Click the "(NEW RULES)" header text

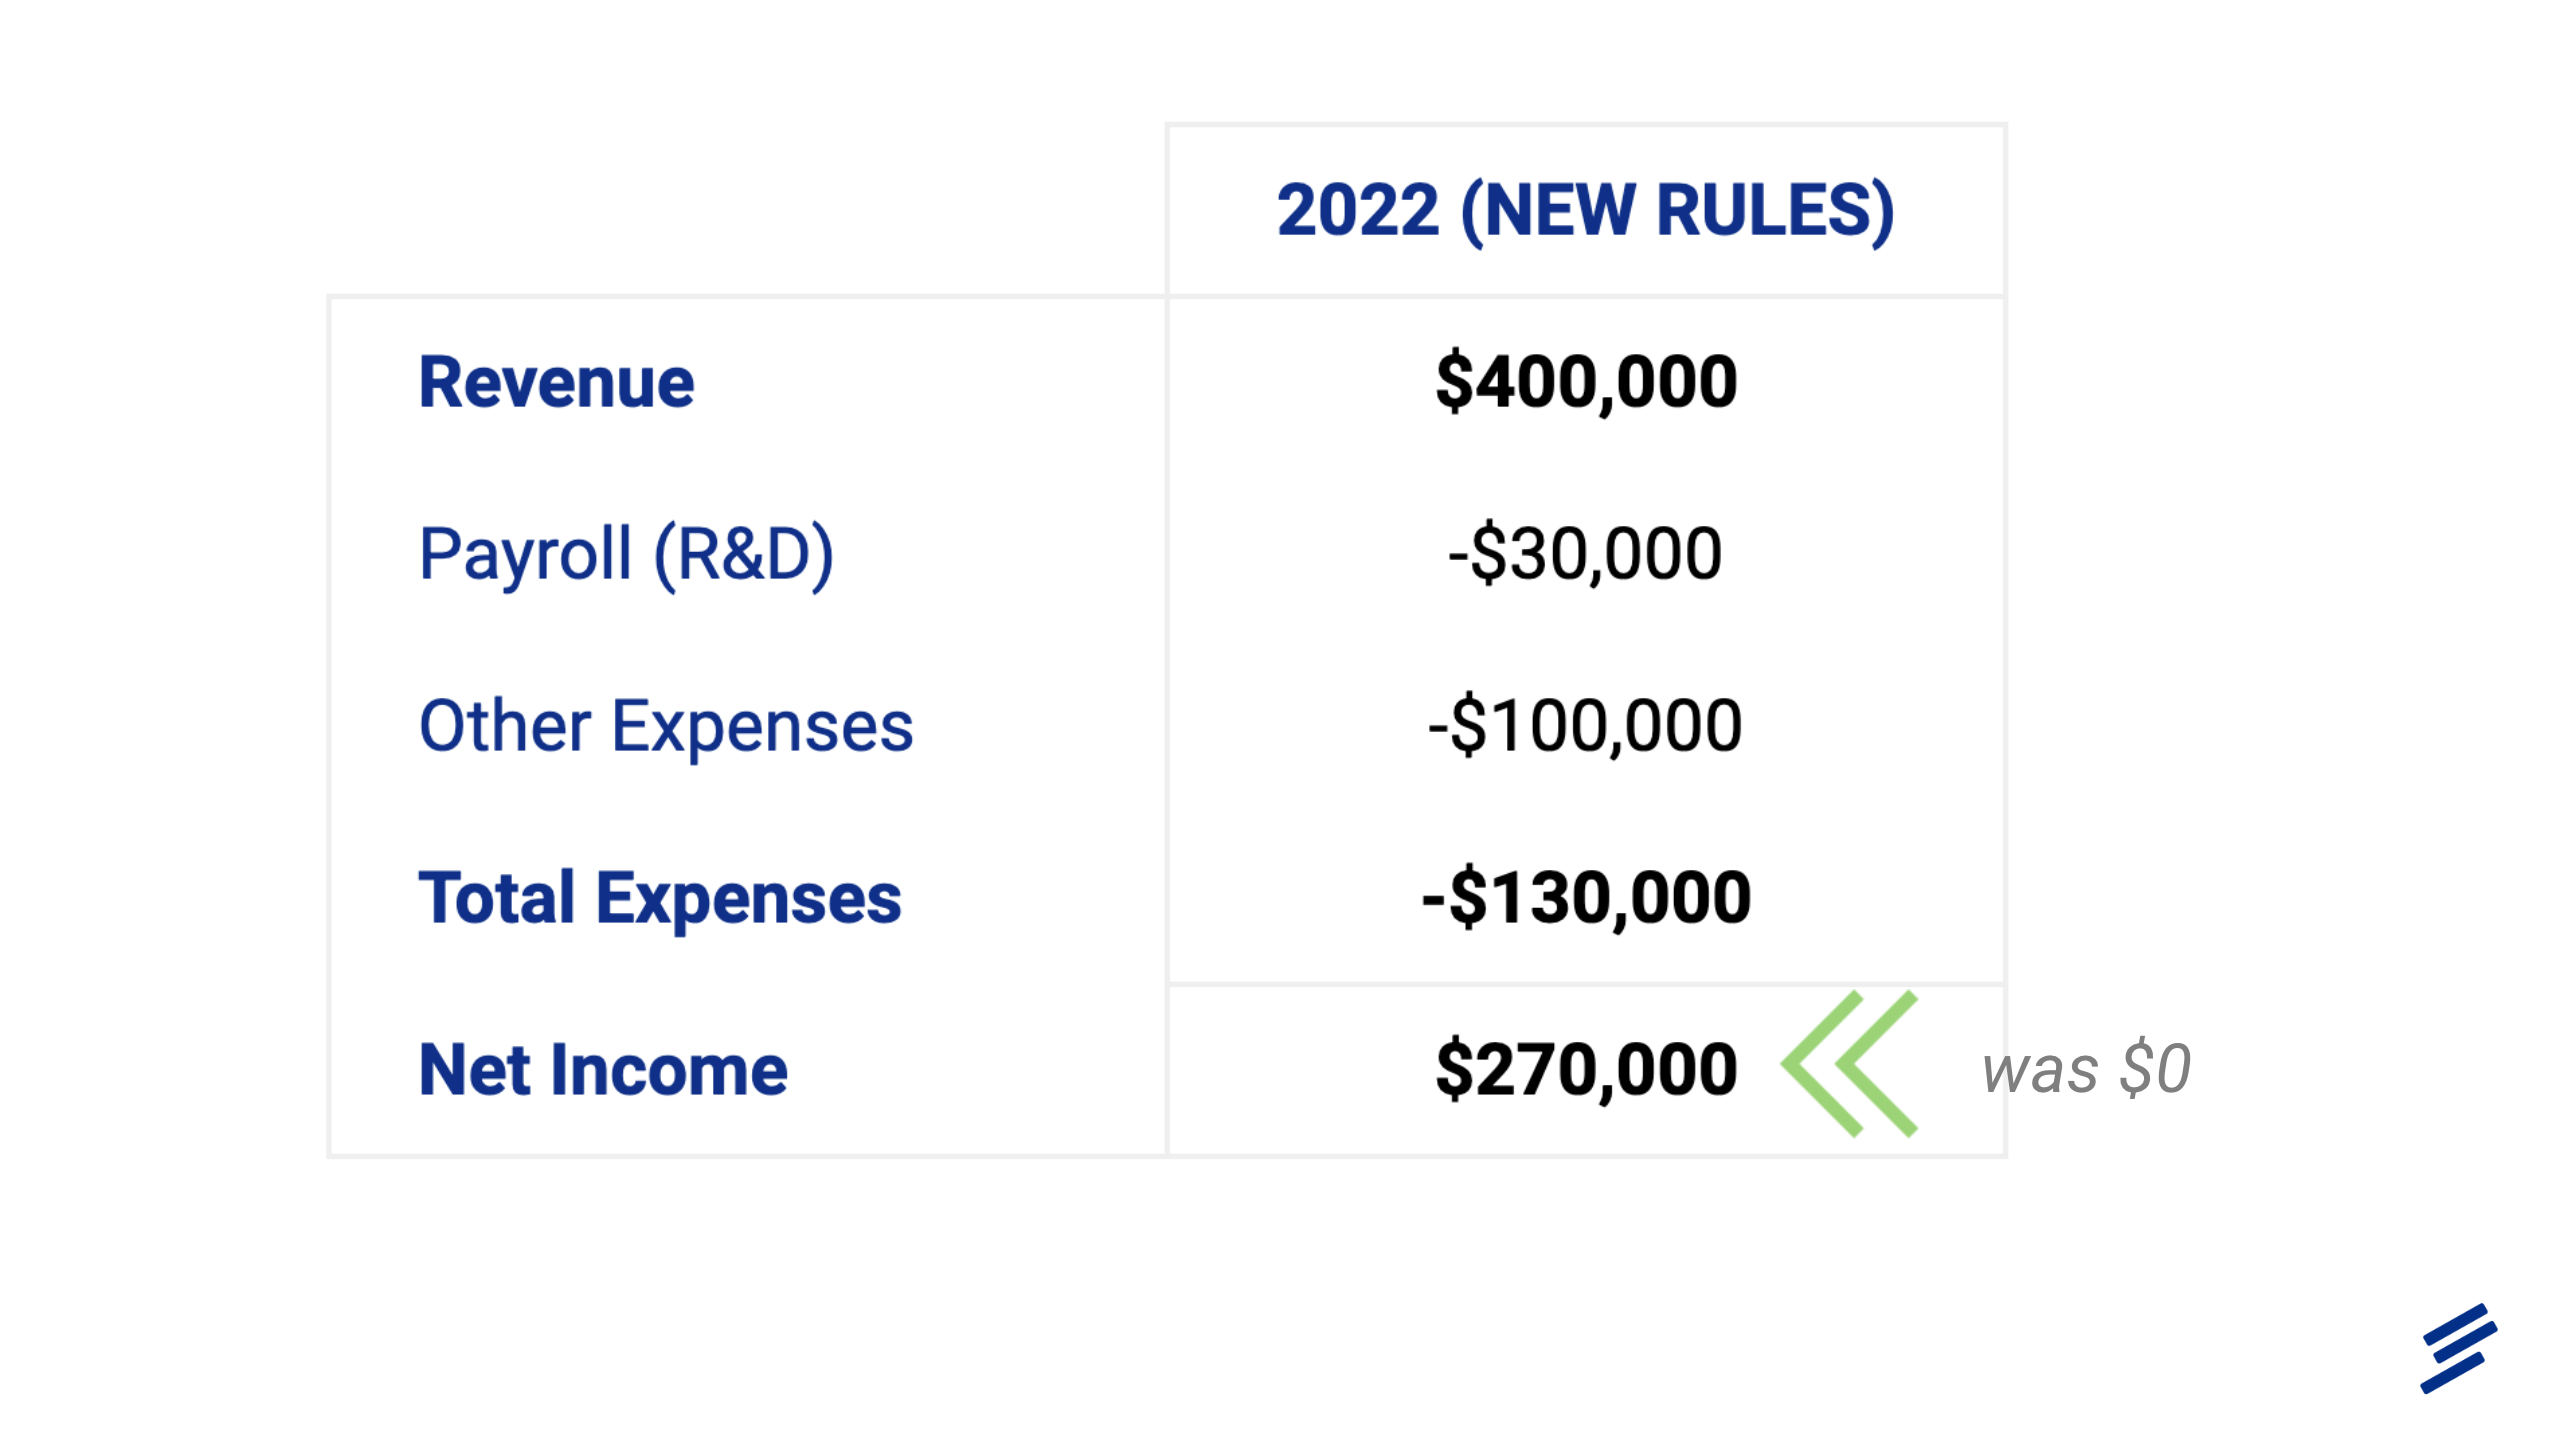[x=1677, y=211]
